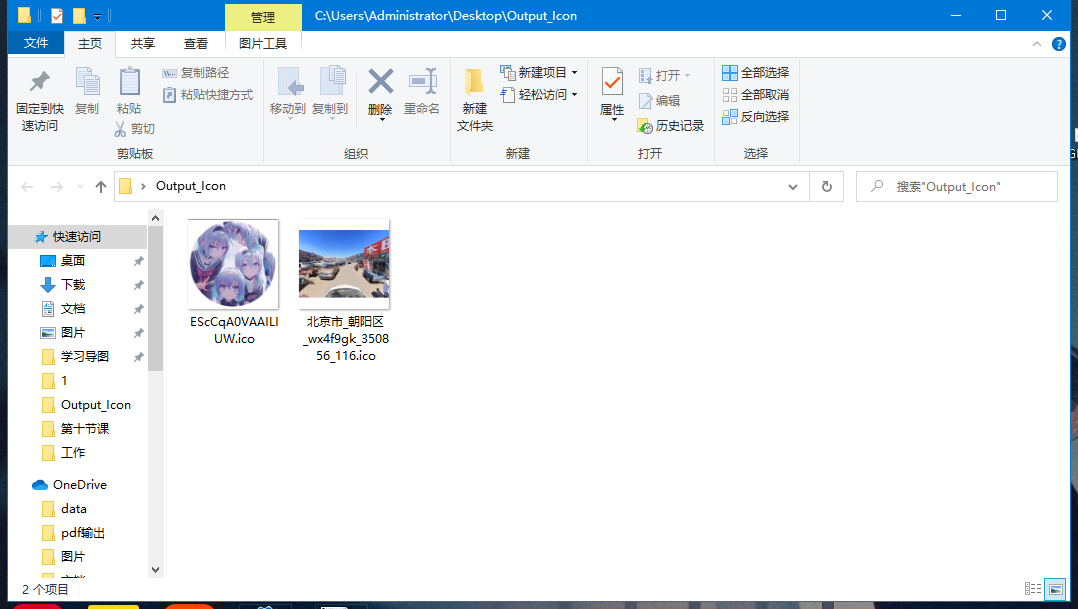Pin folder to Quick Access (固定到快速访问)
1078x609 pixels.
[x=40, y=100]
